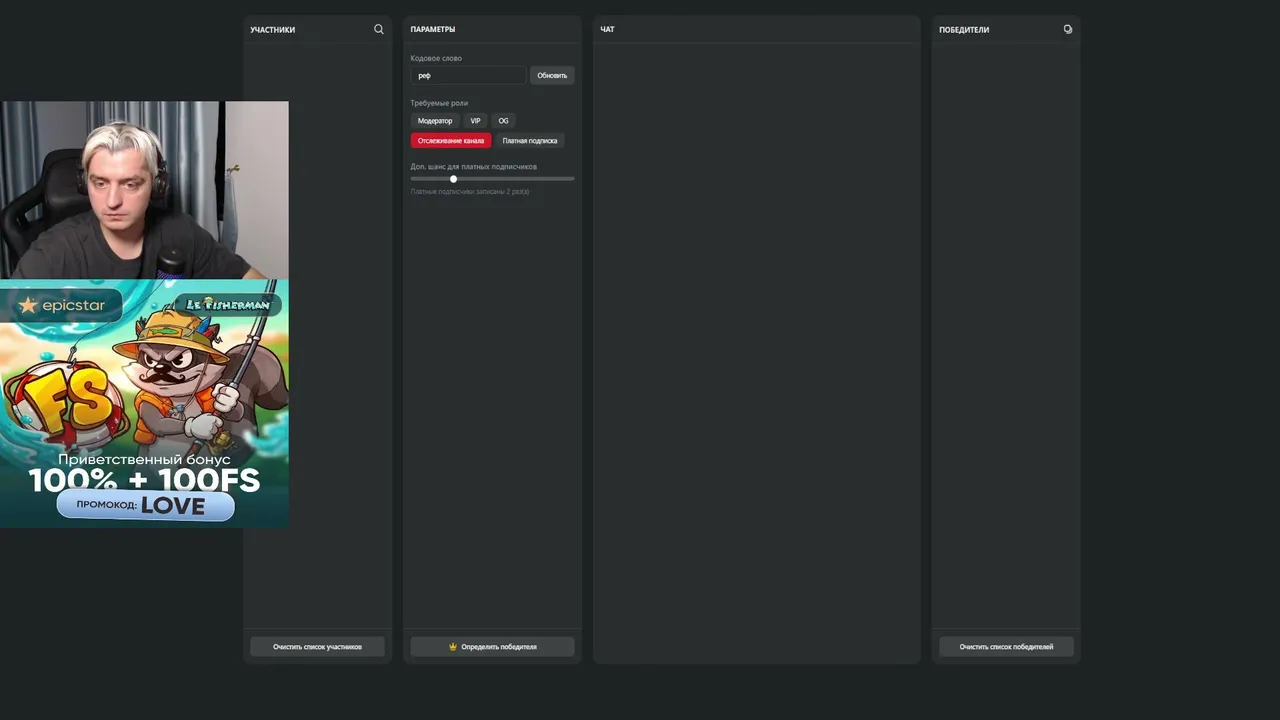Open the participants search icon
Viewport: 1280px width, 720px height.
379,29
